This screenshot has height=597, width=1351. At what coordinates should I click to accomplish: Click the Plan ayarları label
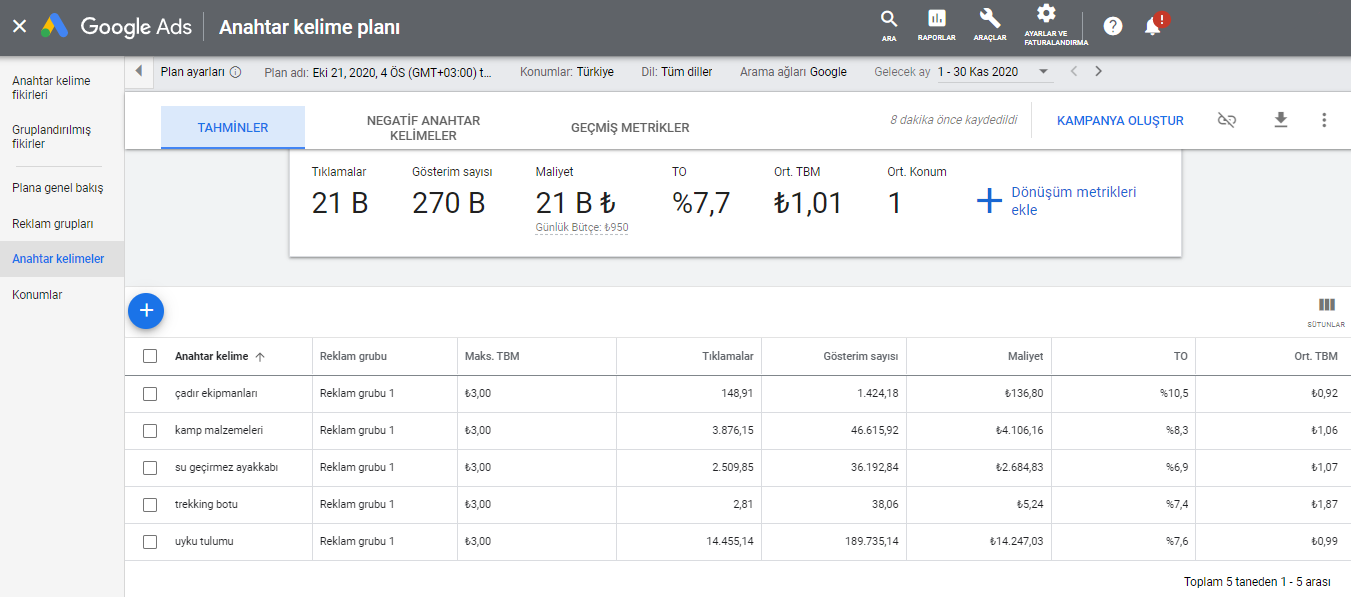[193, 72]
